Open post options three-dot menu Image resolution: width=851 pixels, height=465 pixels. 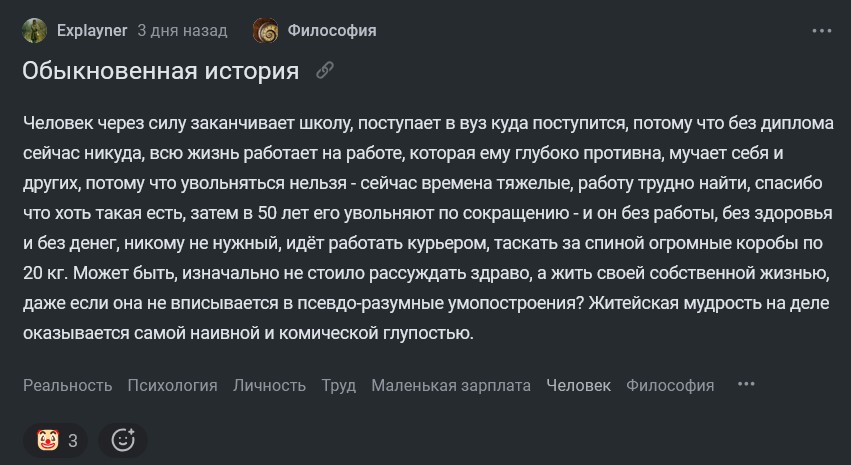pos(822,31)
